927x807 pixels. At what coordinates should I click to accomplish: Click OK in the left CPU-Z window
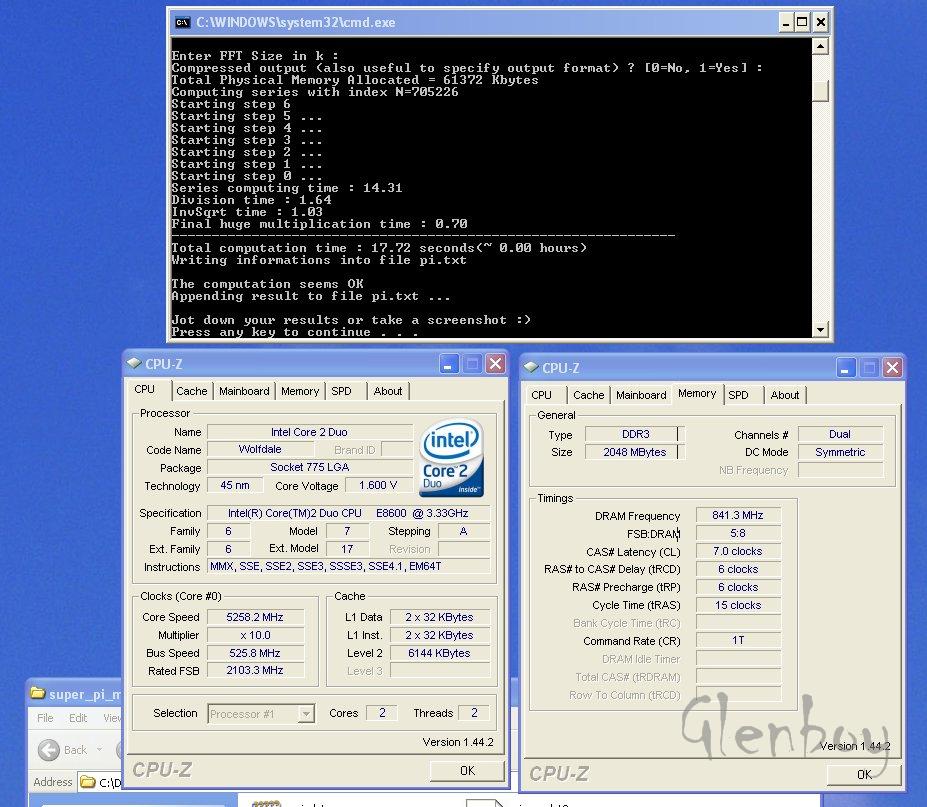click(467, 771)
